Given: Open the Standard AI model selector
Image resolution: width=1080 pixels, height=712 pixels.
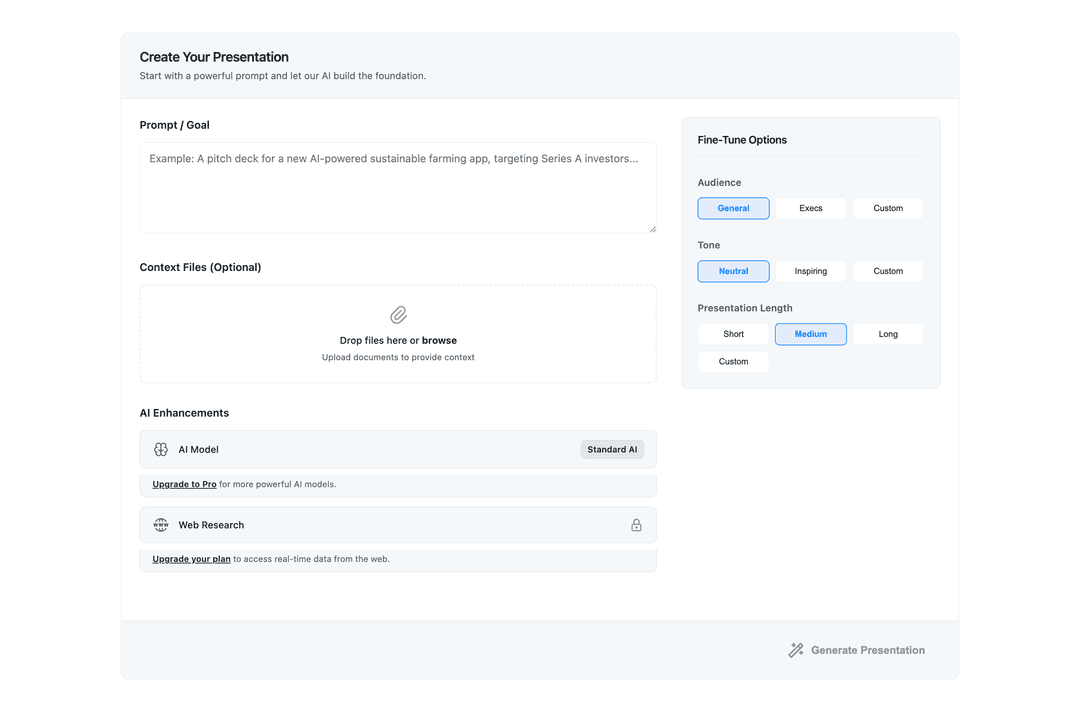Looking at the screenshot, I should [612, 450].
